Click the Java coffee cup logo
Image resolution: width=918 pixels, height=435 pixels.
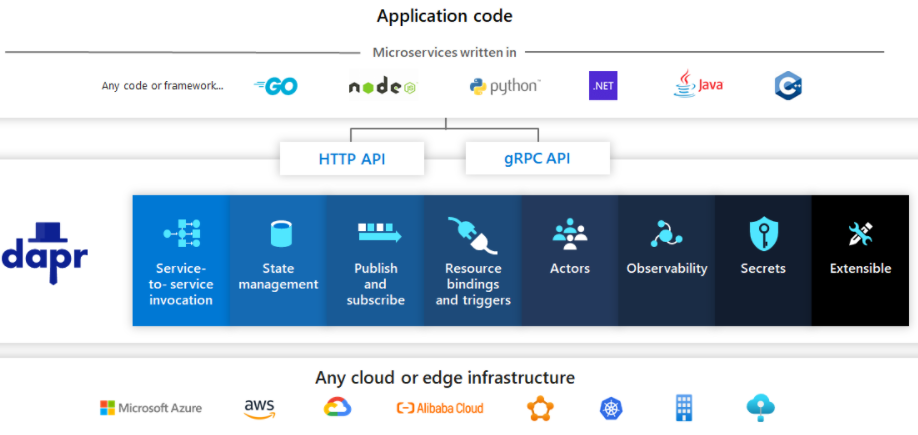pos(698,84)
